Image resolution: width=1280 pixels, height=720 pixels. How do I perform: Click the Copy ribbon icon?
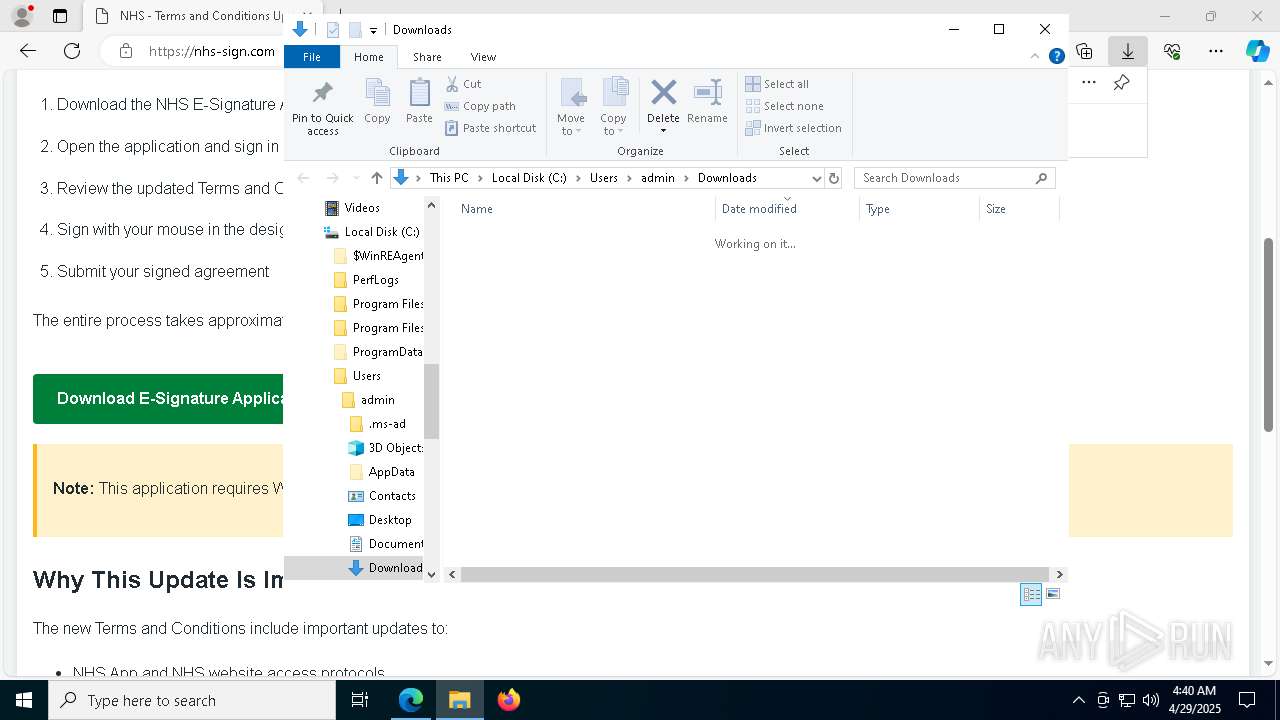point(377,102)
